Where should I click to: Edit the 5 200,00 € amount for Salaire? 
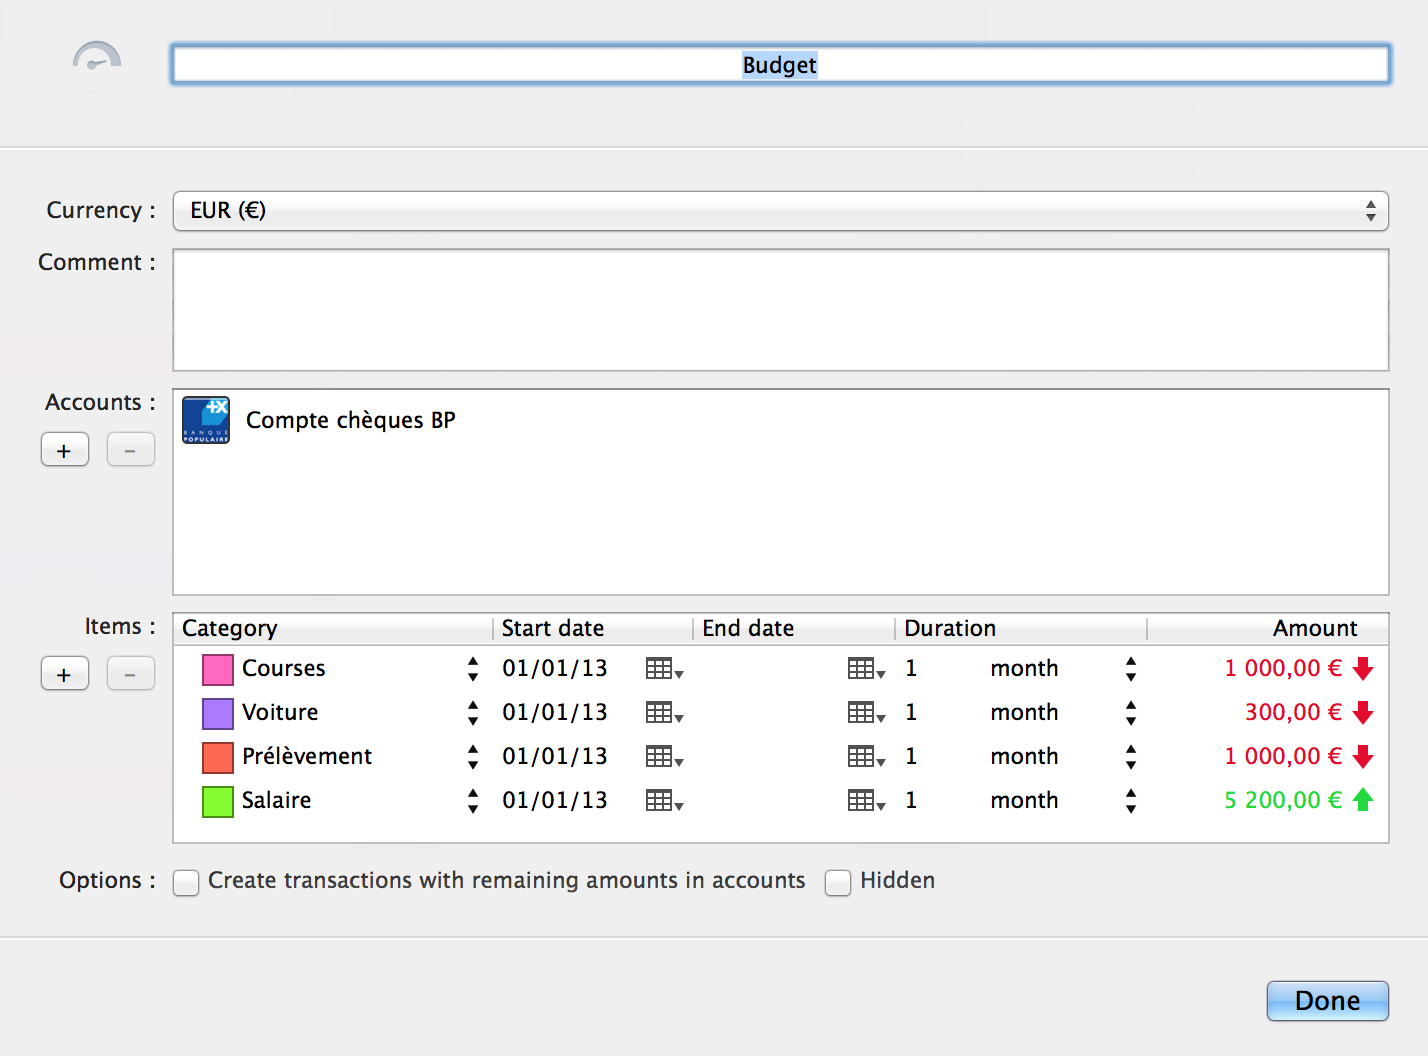coord(1283,801)
